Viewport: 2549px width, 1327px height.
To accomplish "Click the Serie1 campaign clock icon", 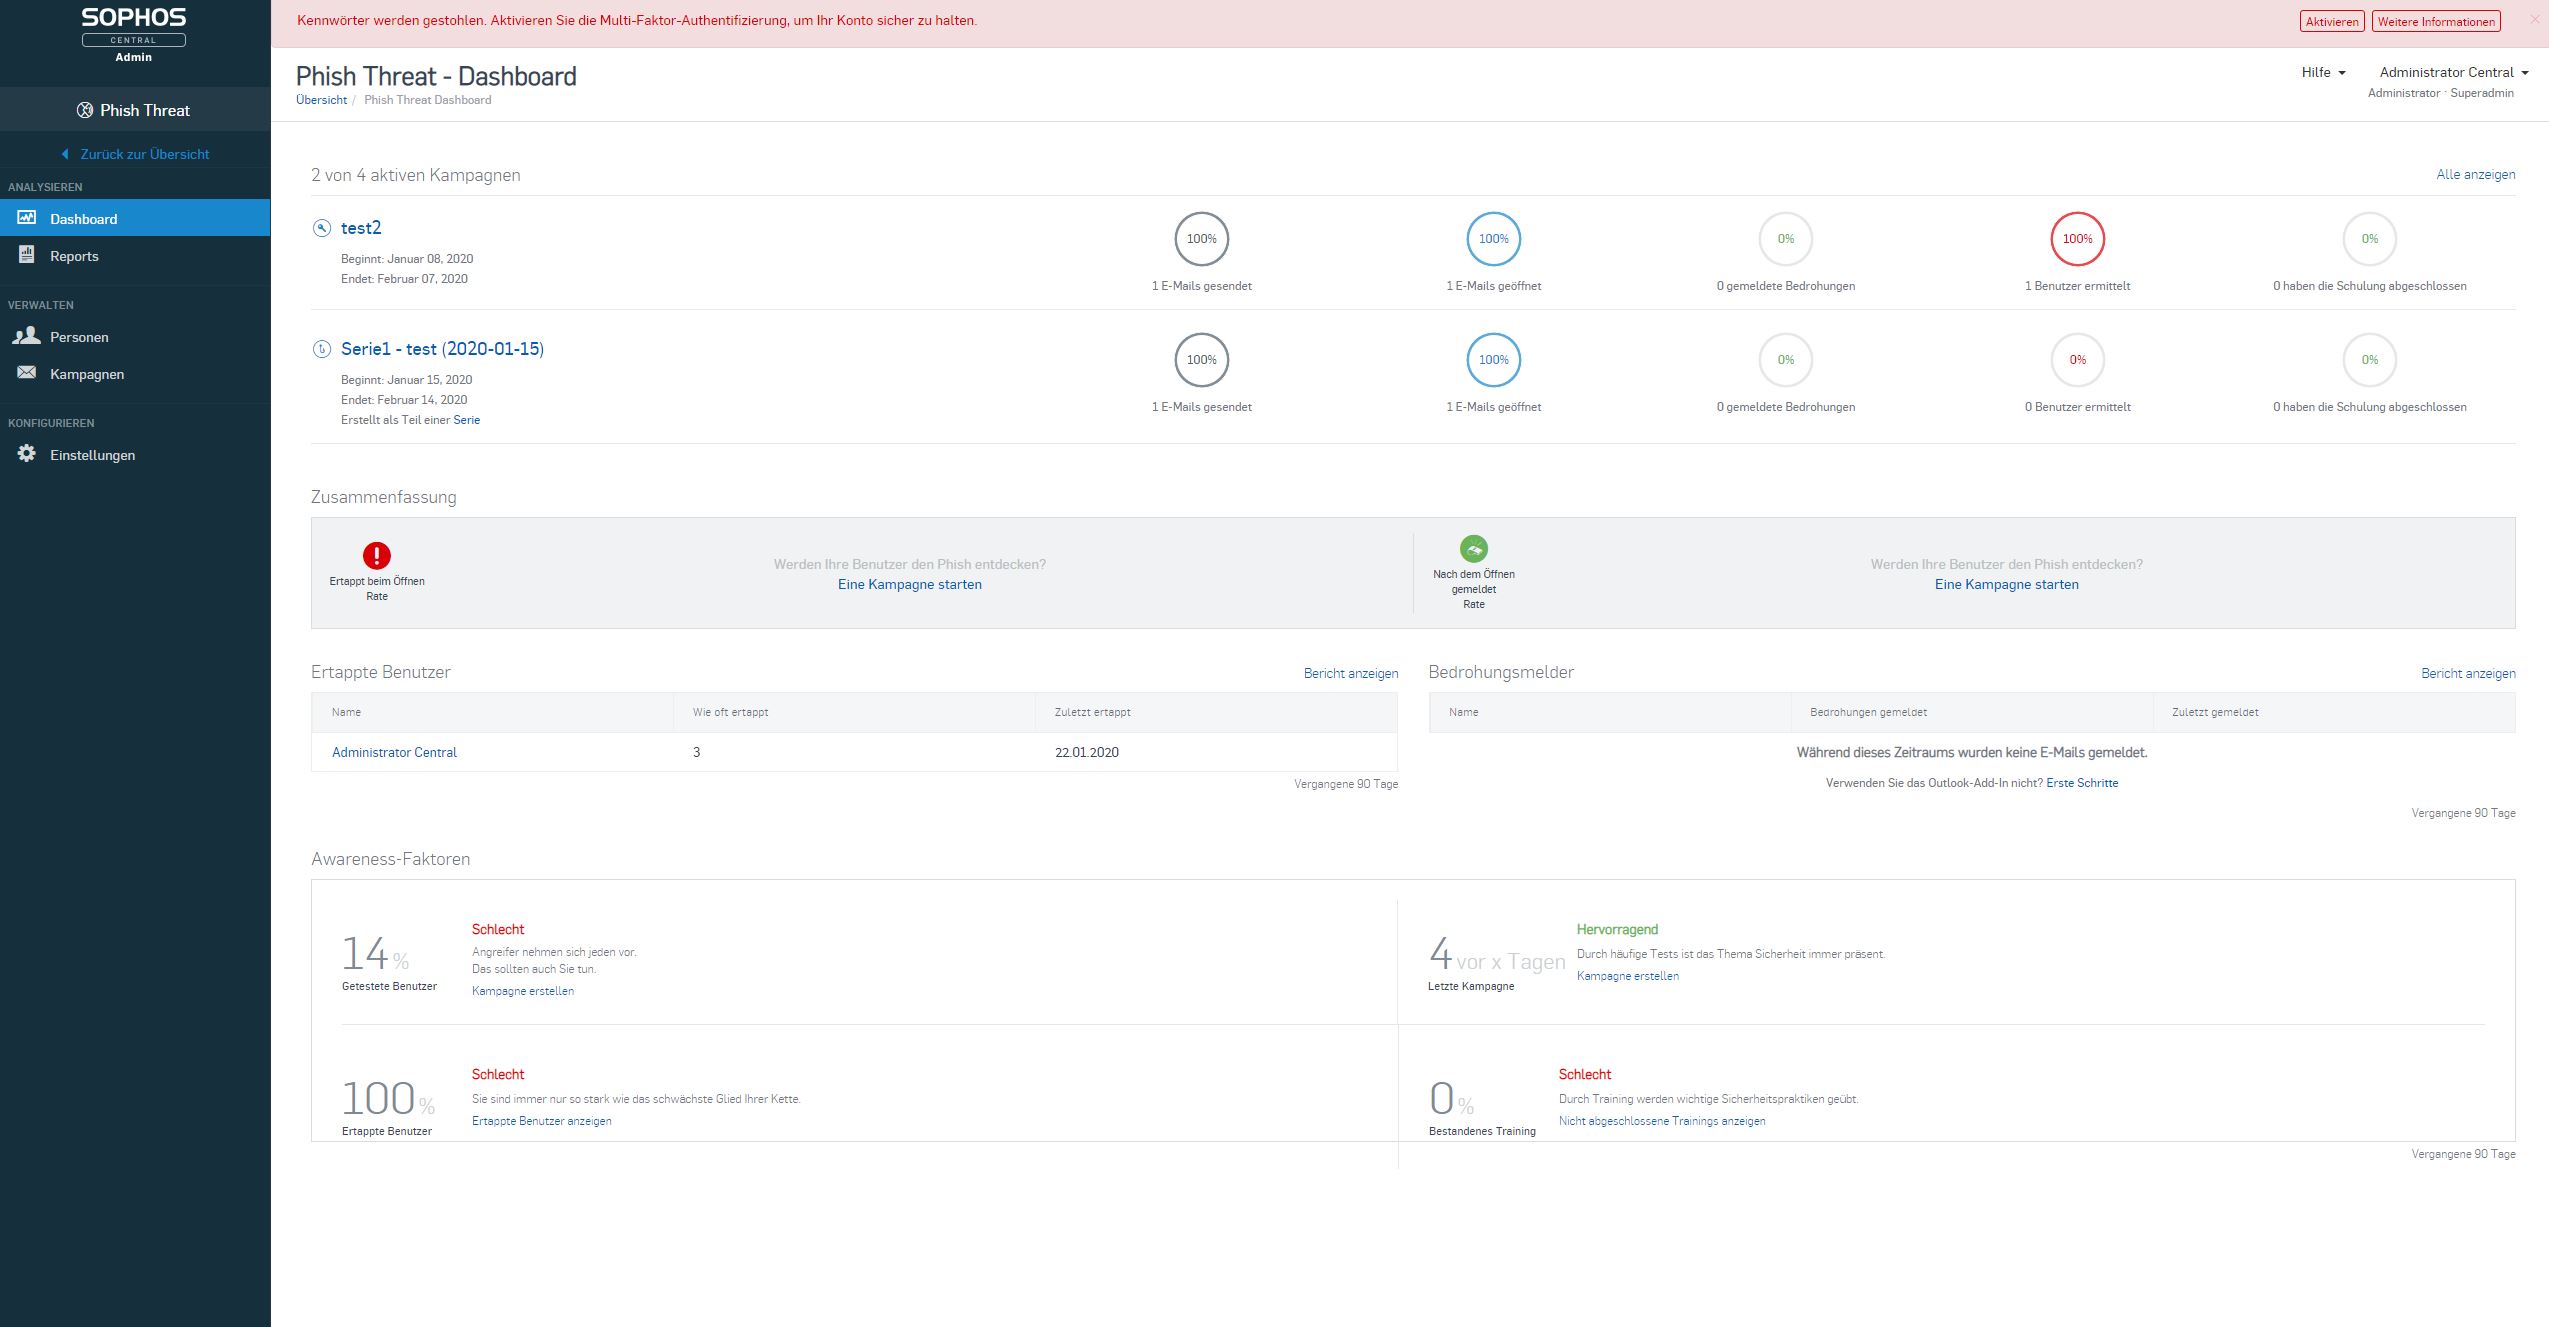I will (321, 349).
